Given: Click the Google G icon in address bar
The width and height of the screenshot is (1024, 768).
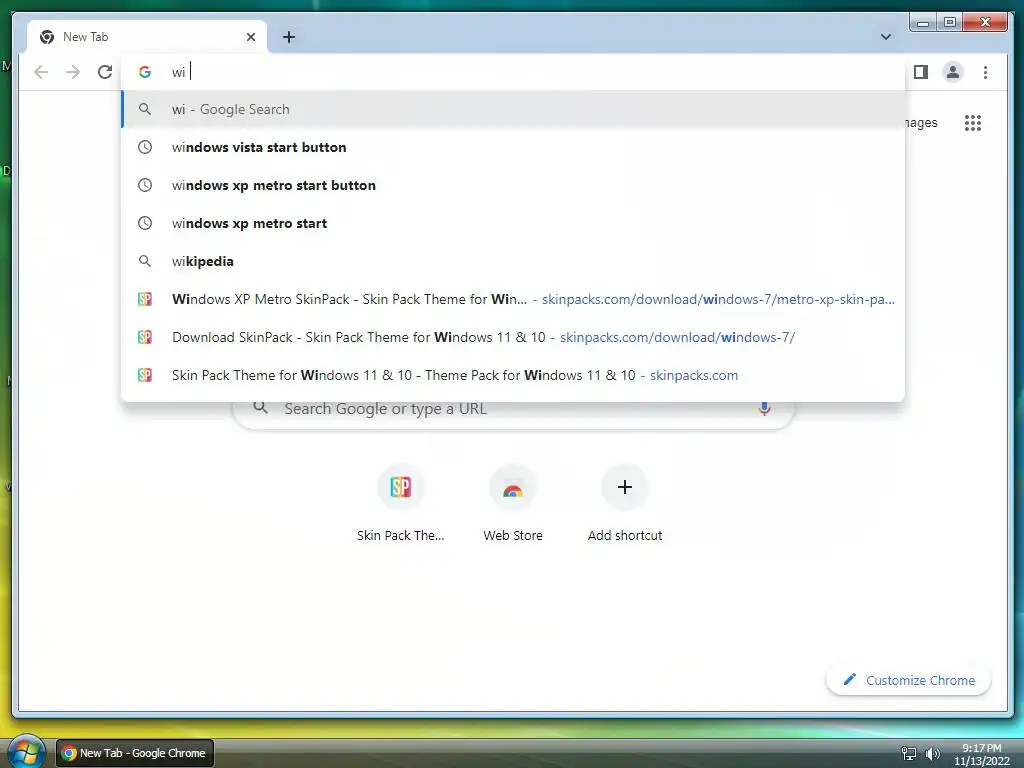Looking at the screenshot, I should [x=145, y=72].
